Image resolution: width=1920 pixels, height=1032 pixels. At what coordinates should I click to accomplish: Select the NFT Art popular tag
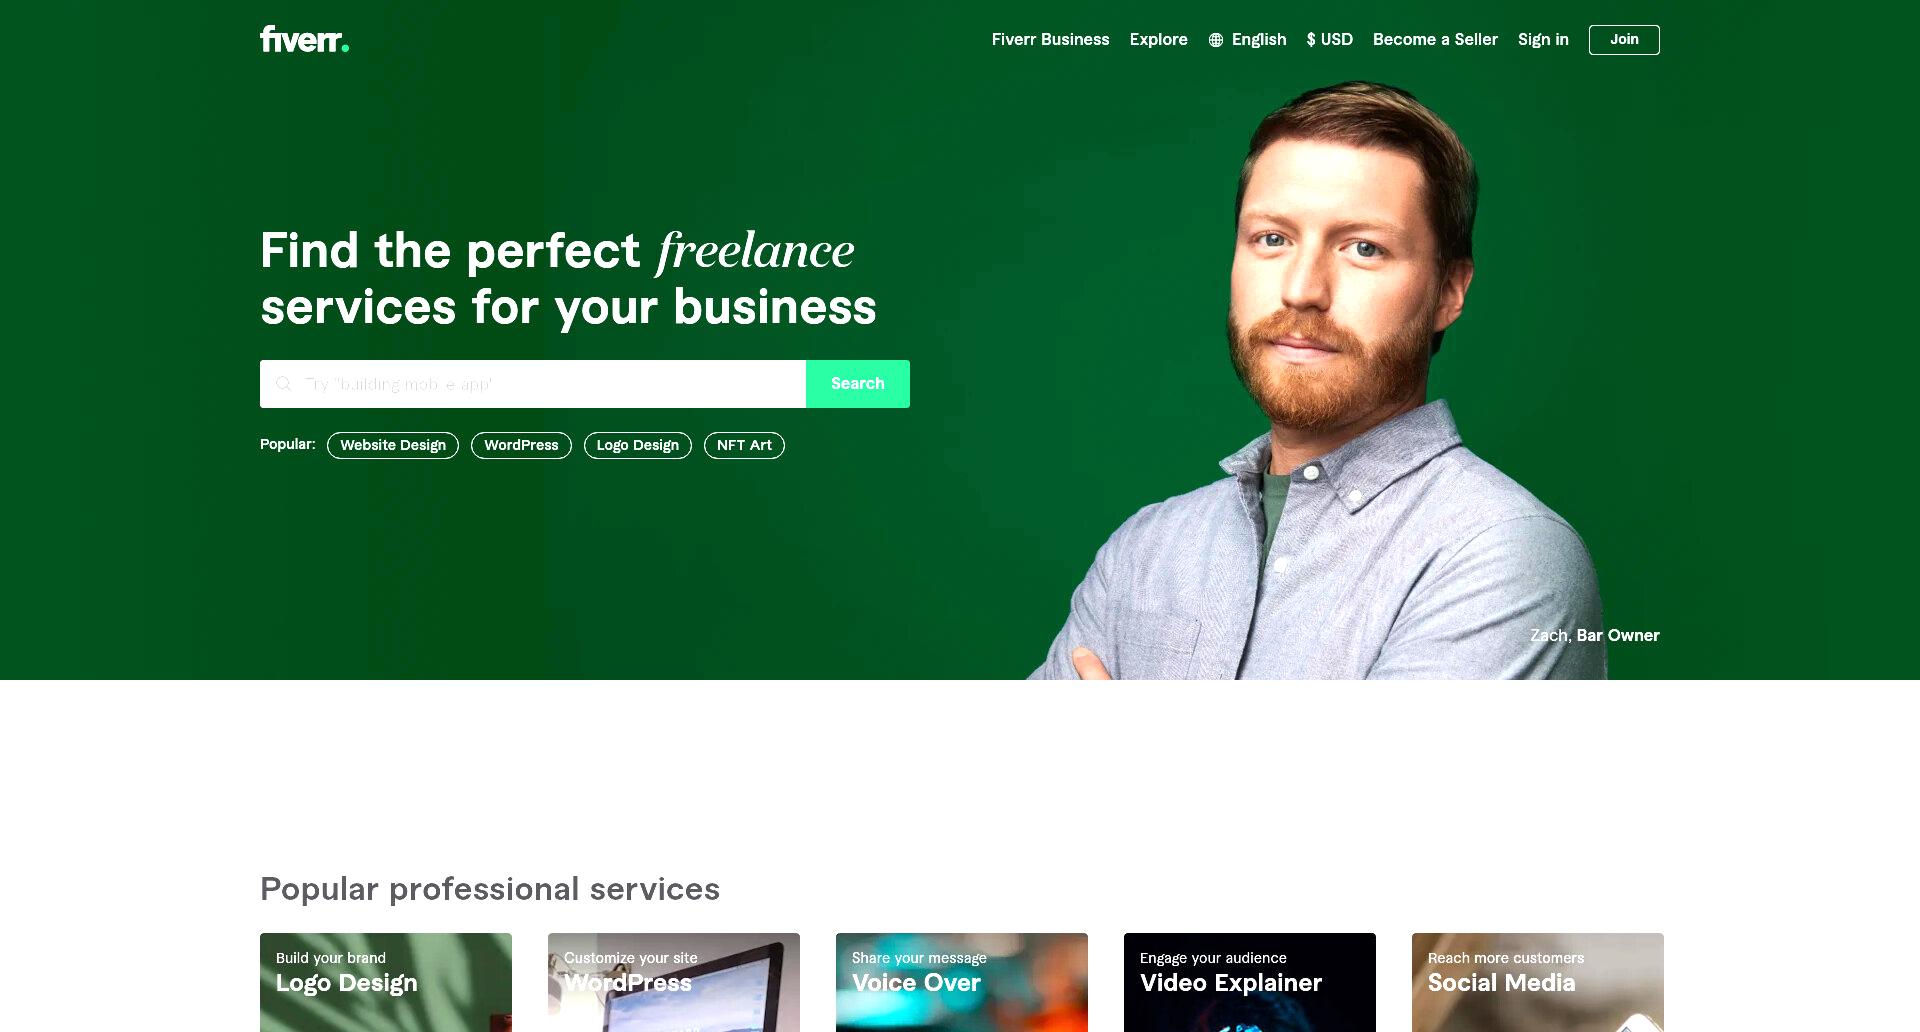click(x=744, y=445)
